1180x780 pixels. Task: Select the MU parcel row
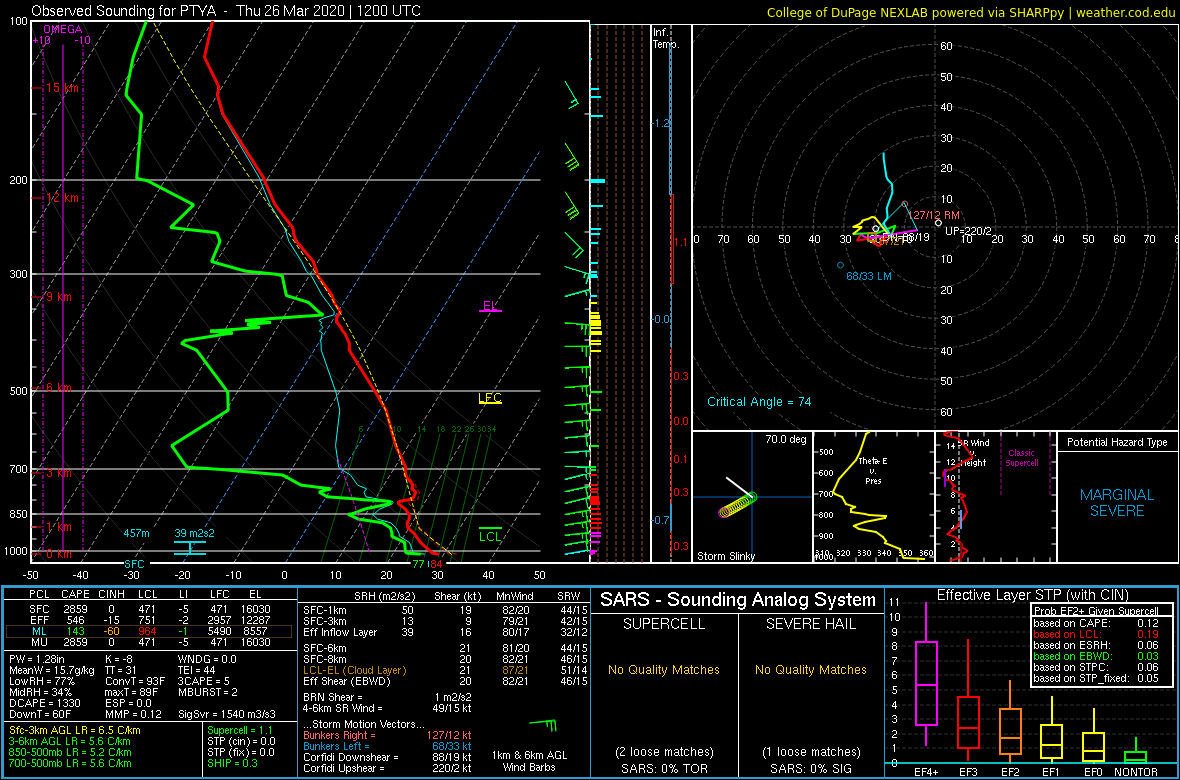(150, 644)
